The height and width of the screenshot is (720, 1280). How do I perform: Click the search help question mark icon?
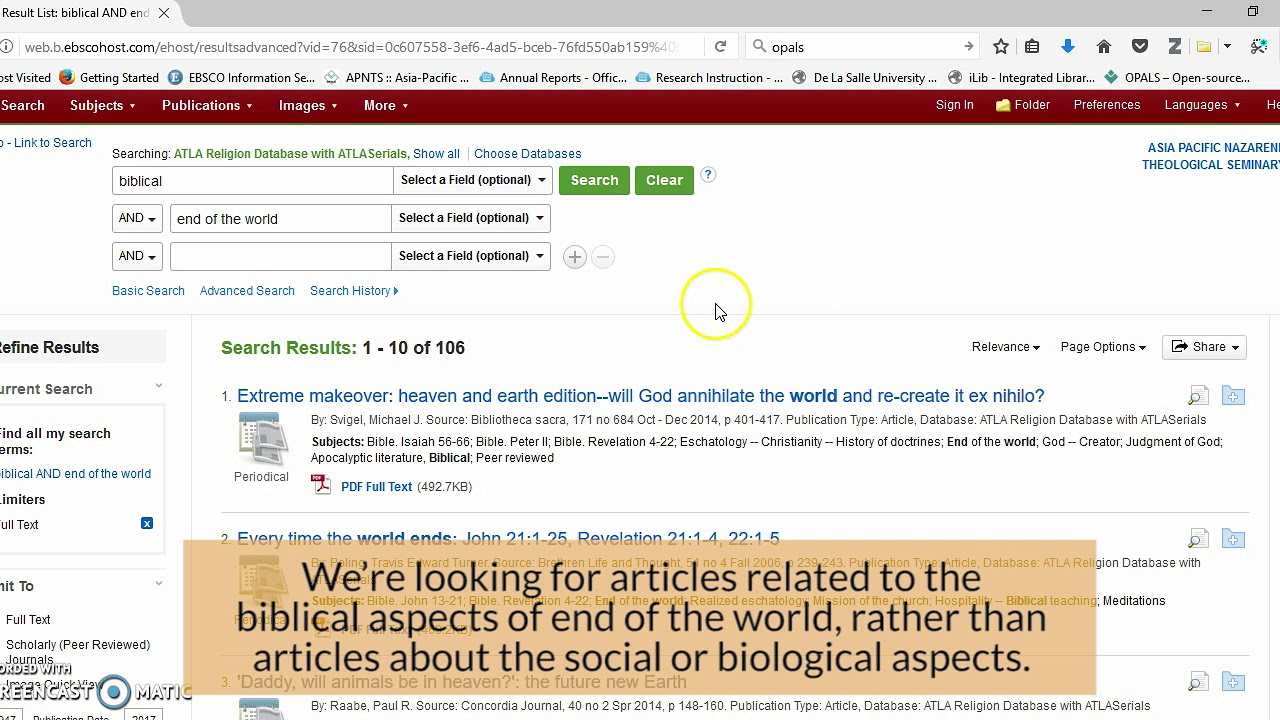click(x=708, y=175)
